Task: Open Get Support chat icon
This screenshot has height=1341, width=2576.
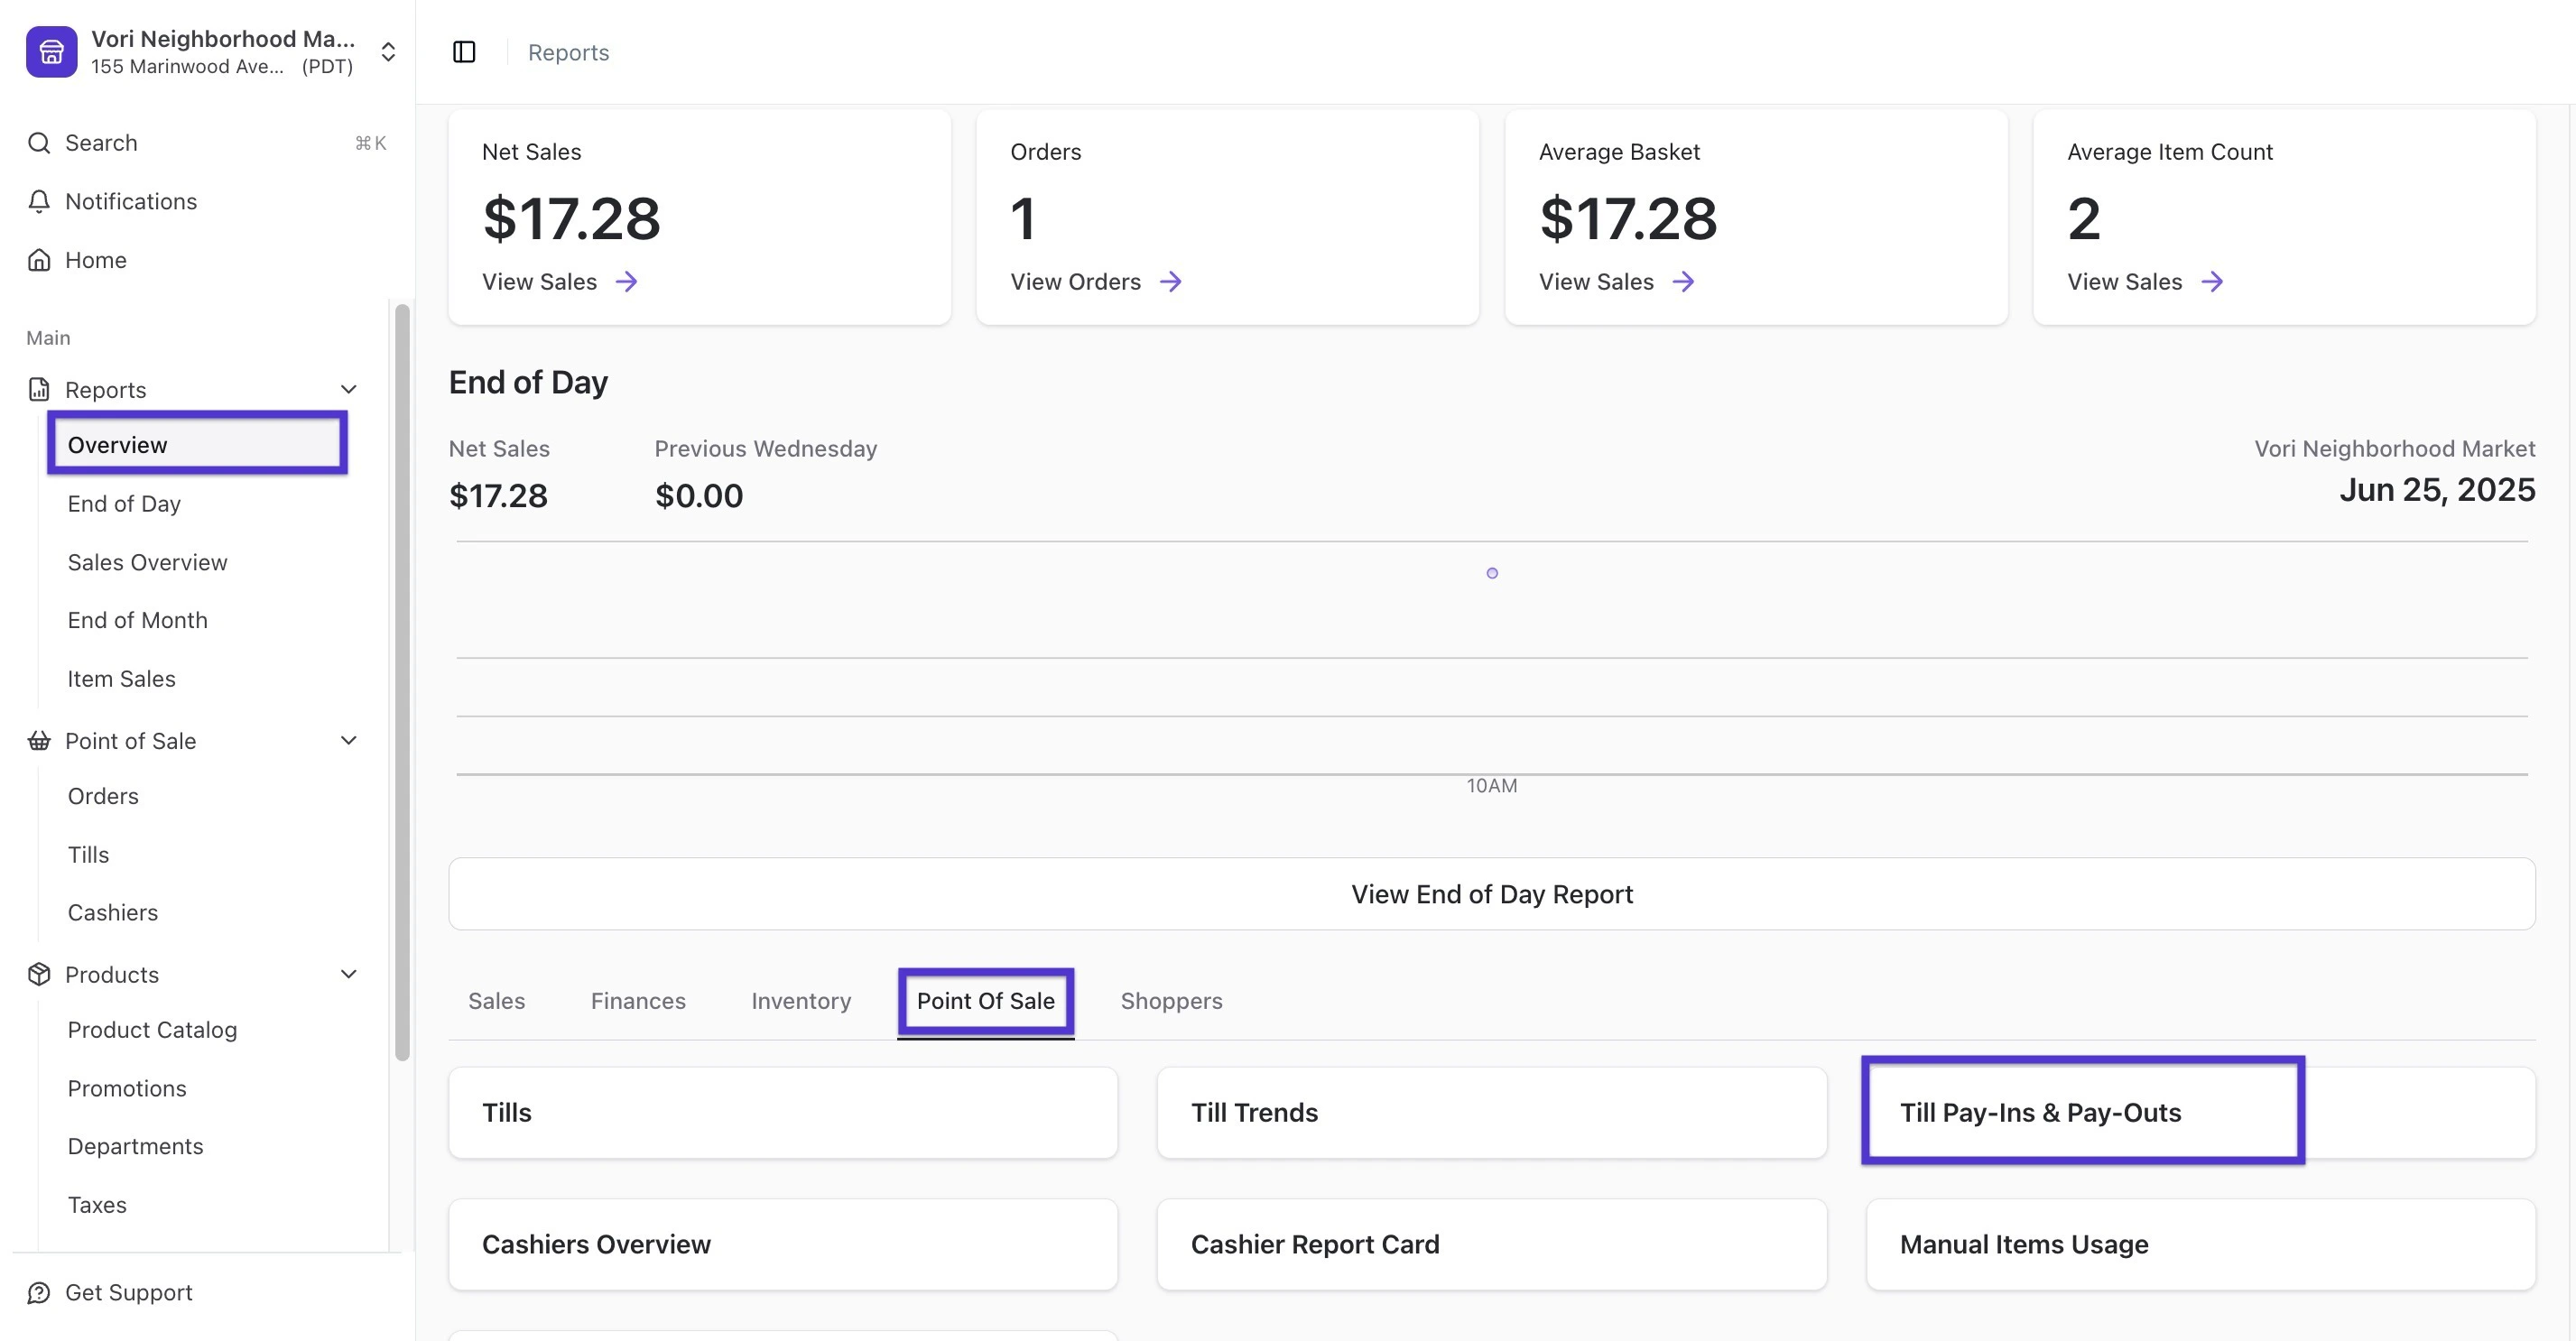Action: tap(39, 1292)
